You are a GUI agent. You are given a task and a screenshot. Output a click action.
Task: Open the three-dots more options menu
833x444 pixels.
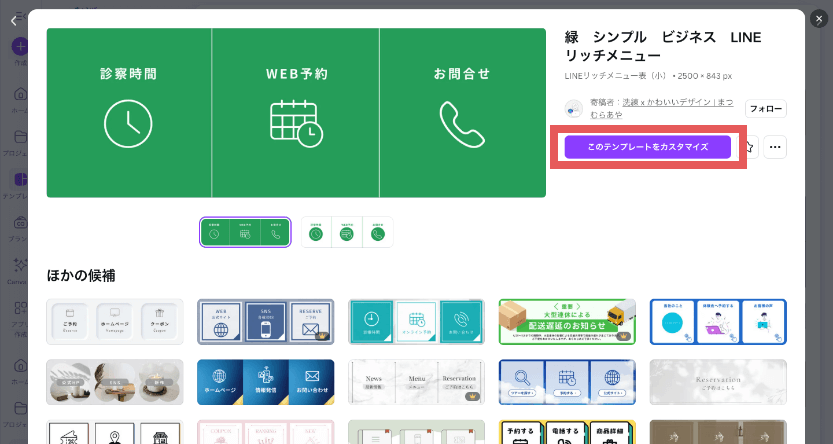tap(775, 147)
